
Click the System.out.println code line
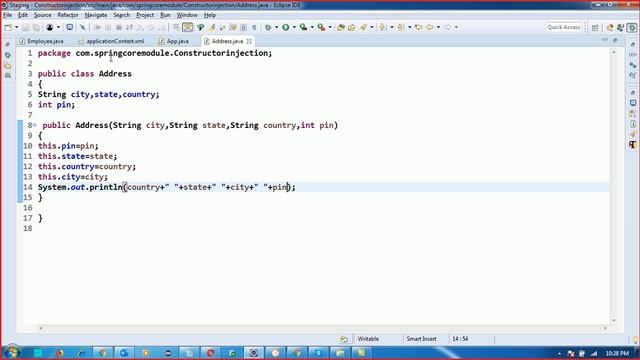tap(167, 187)
